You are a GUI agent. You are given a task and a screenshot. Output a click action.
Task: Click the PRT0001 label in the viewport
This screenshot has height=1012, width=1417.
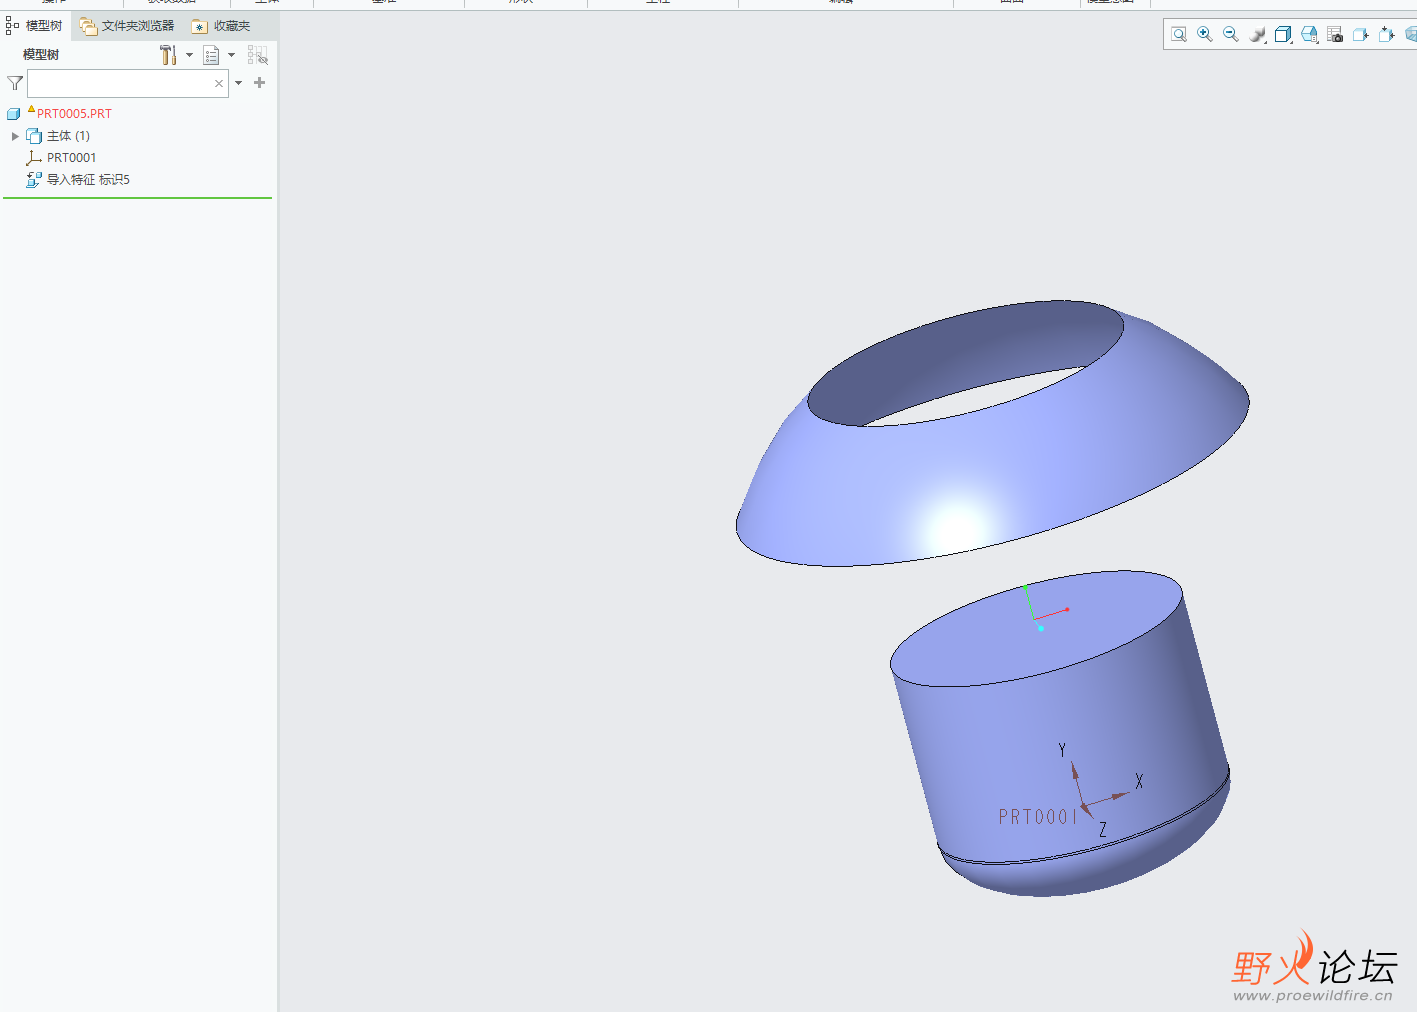pos(1038,817)
